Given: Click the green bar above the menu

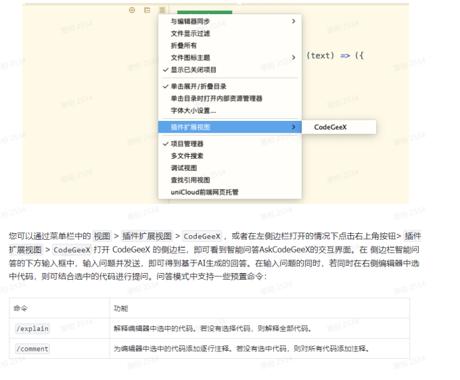Looking at the screenshot, I should (x=204, y=12).
